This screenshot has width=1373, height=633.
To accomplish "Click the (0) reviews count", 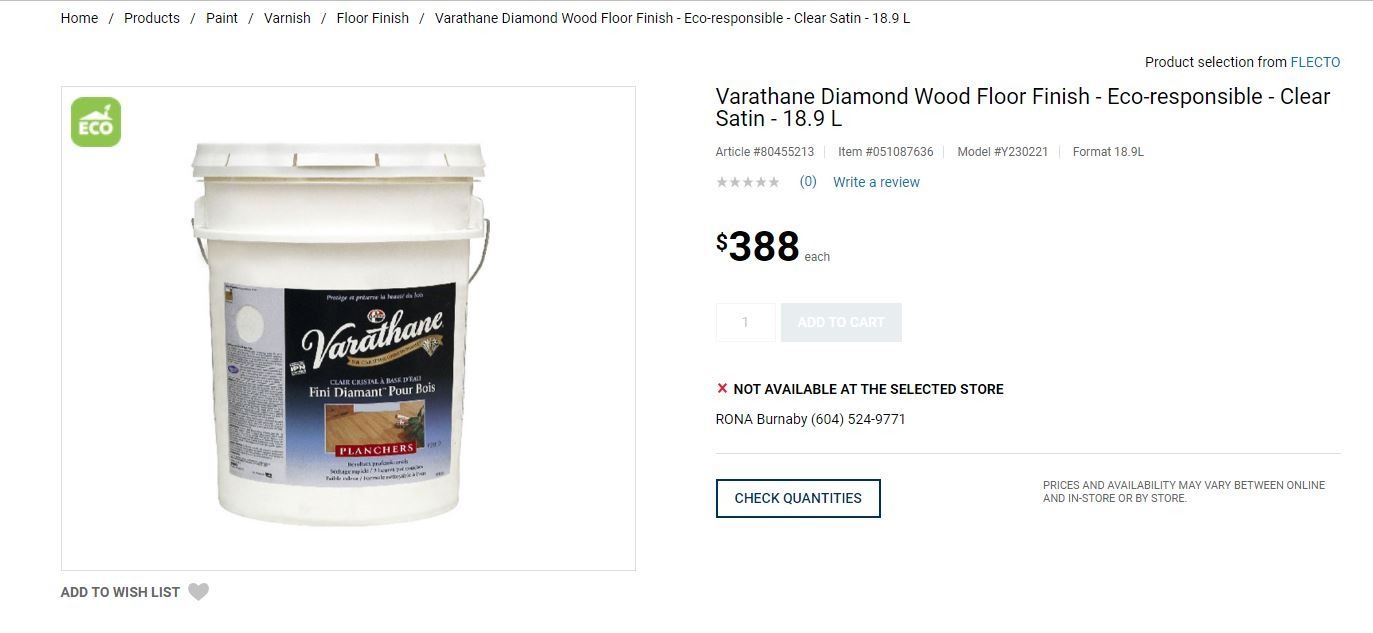I will click(808, 182).
